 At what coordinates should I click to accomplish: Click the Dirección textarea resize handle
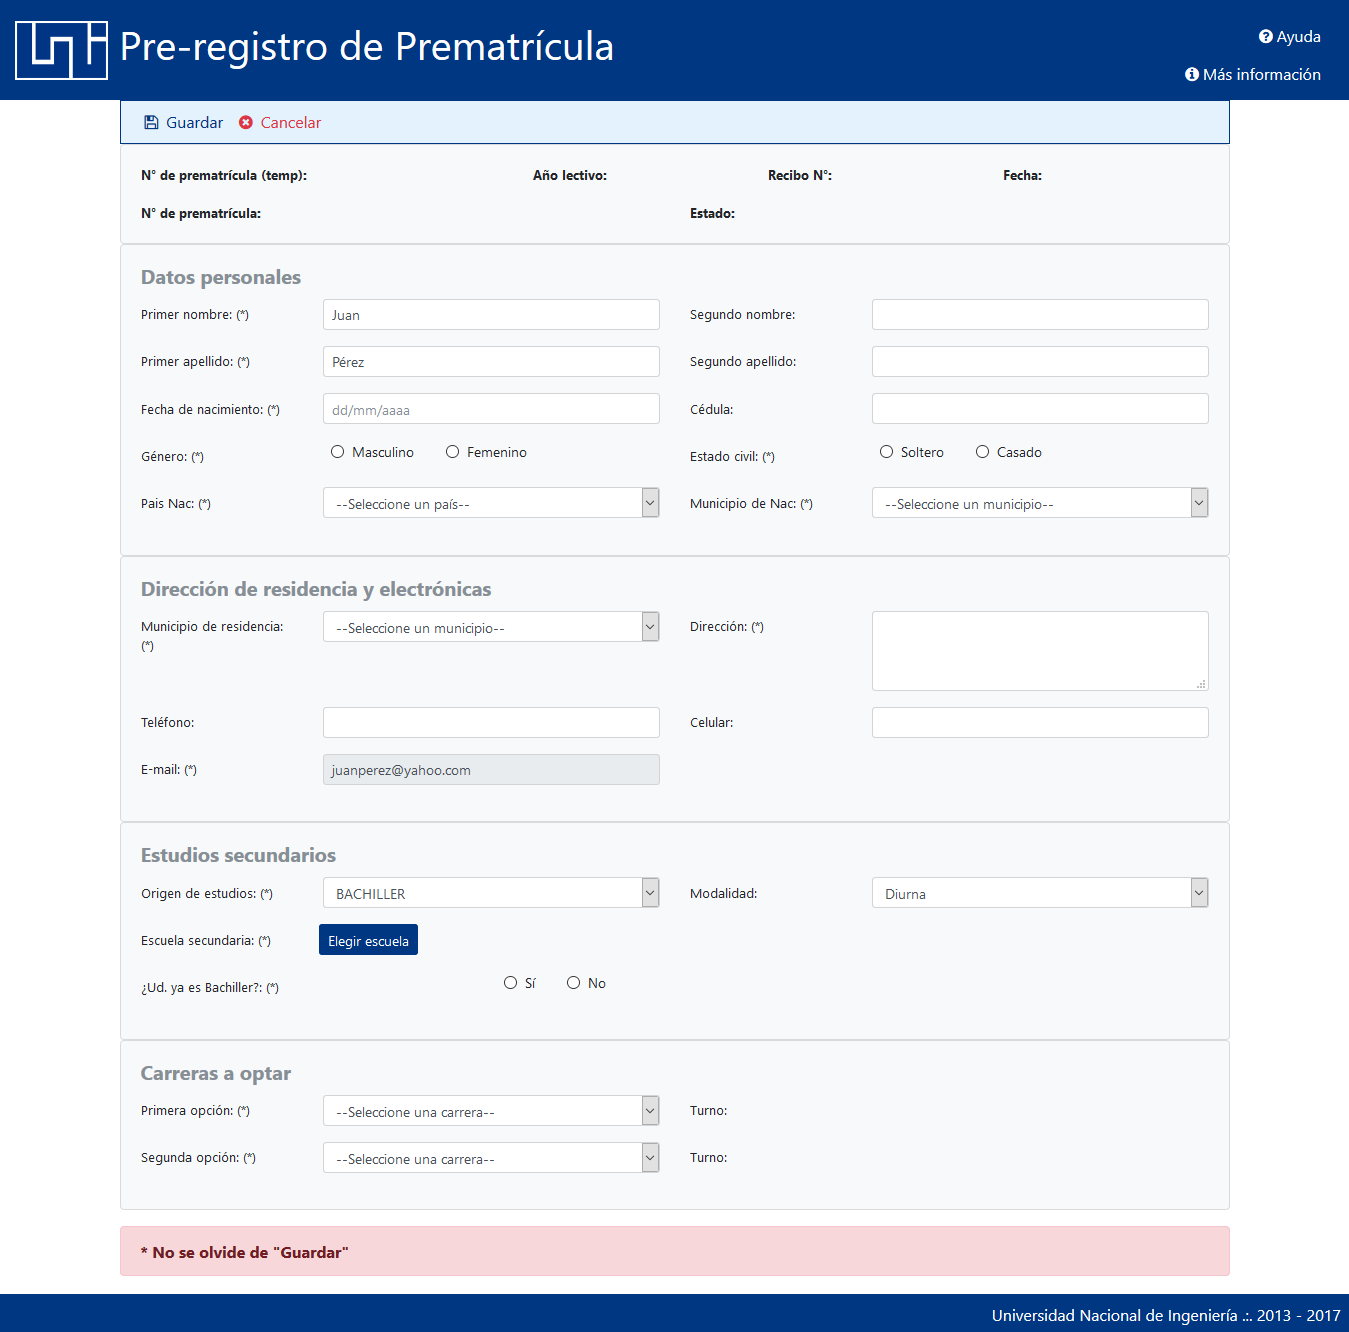pos(1201,684)
